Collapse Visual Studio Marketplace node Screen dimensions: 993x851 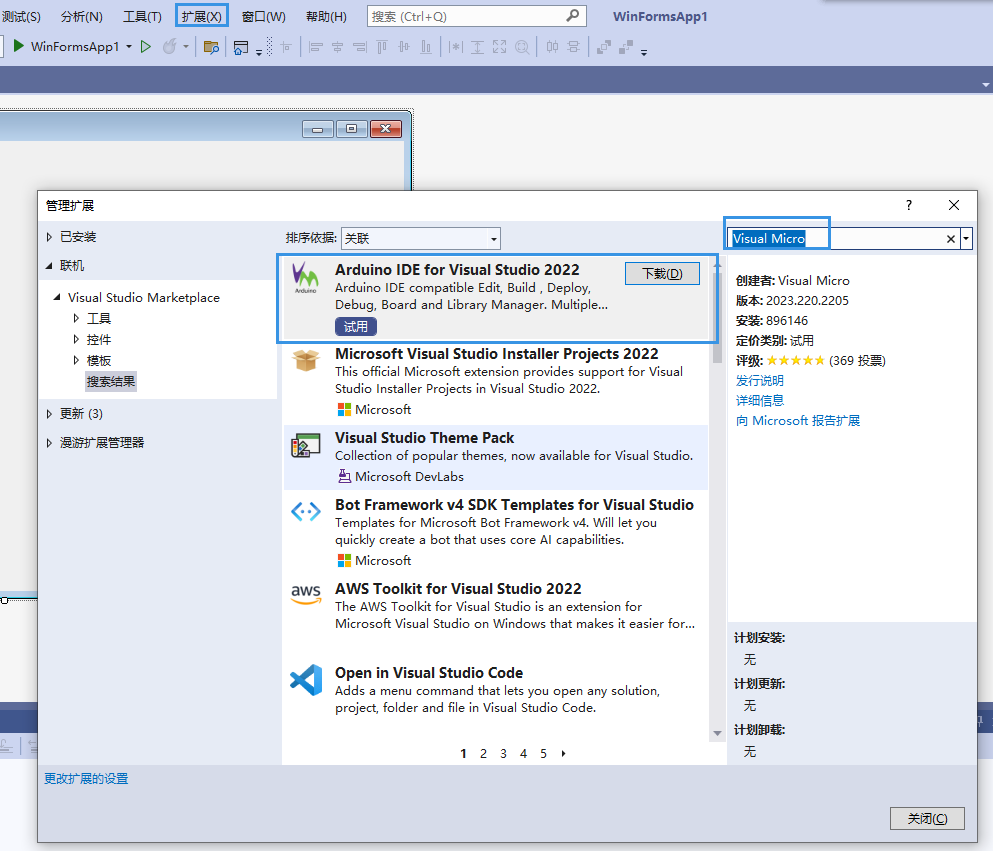(x=57, y=297)
